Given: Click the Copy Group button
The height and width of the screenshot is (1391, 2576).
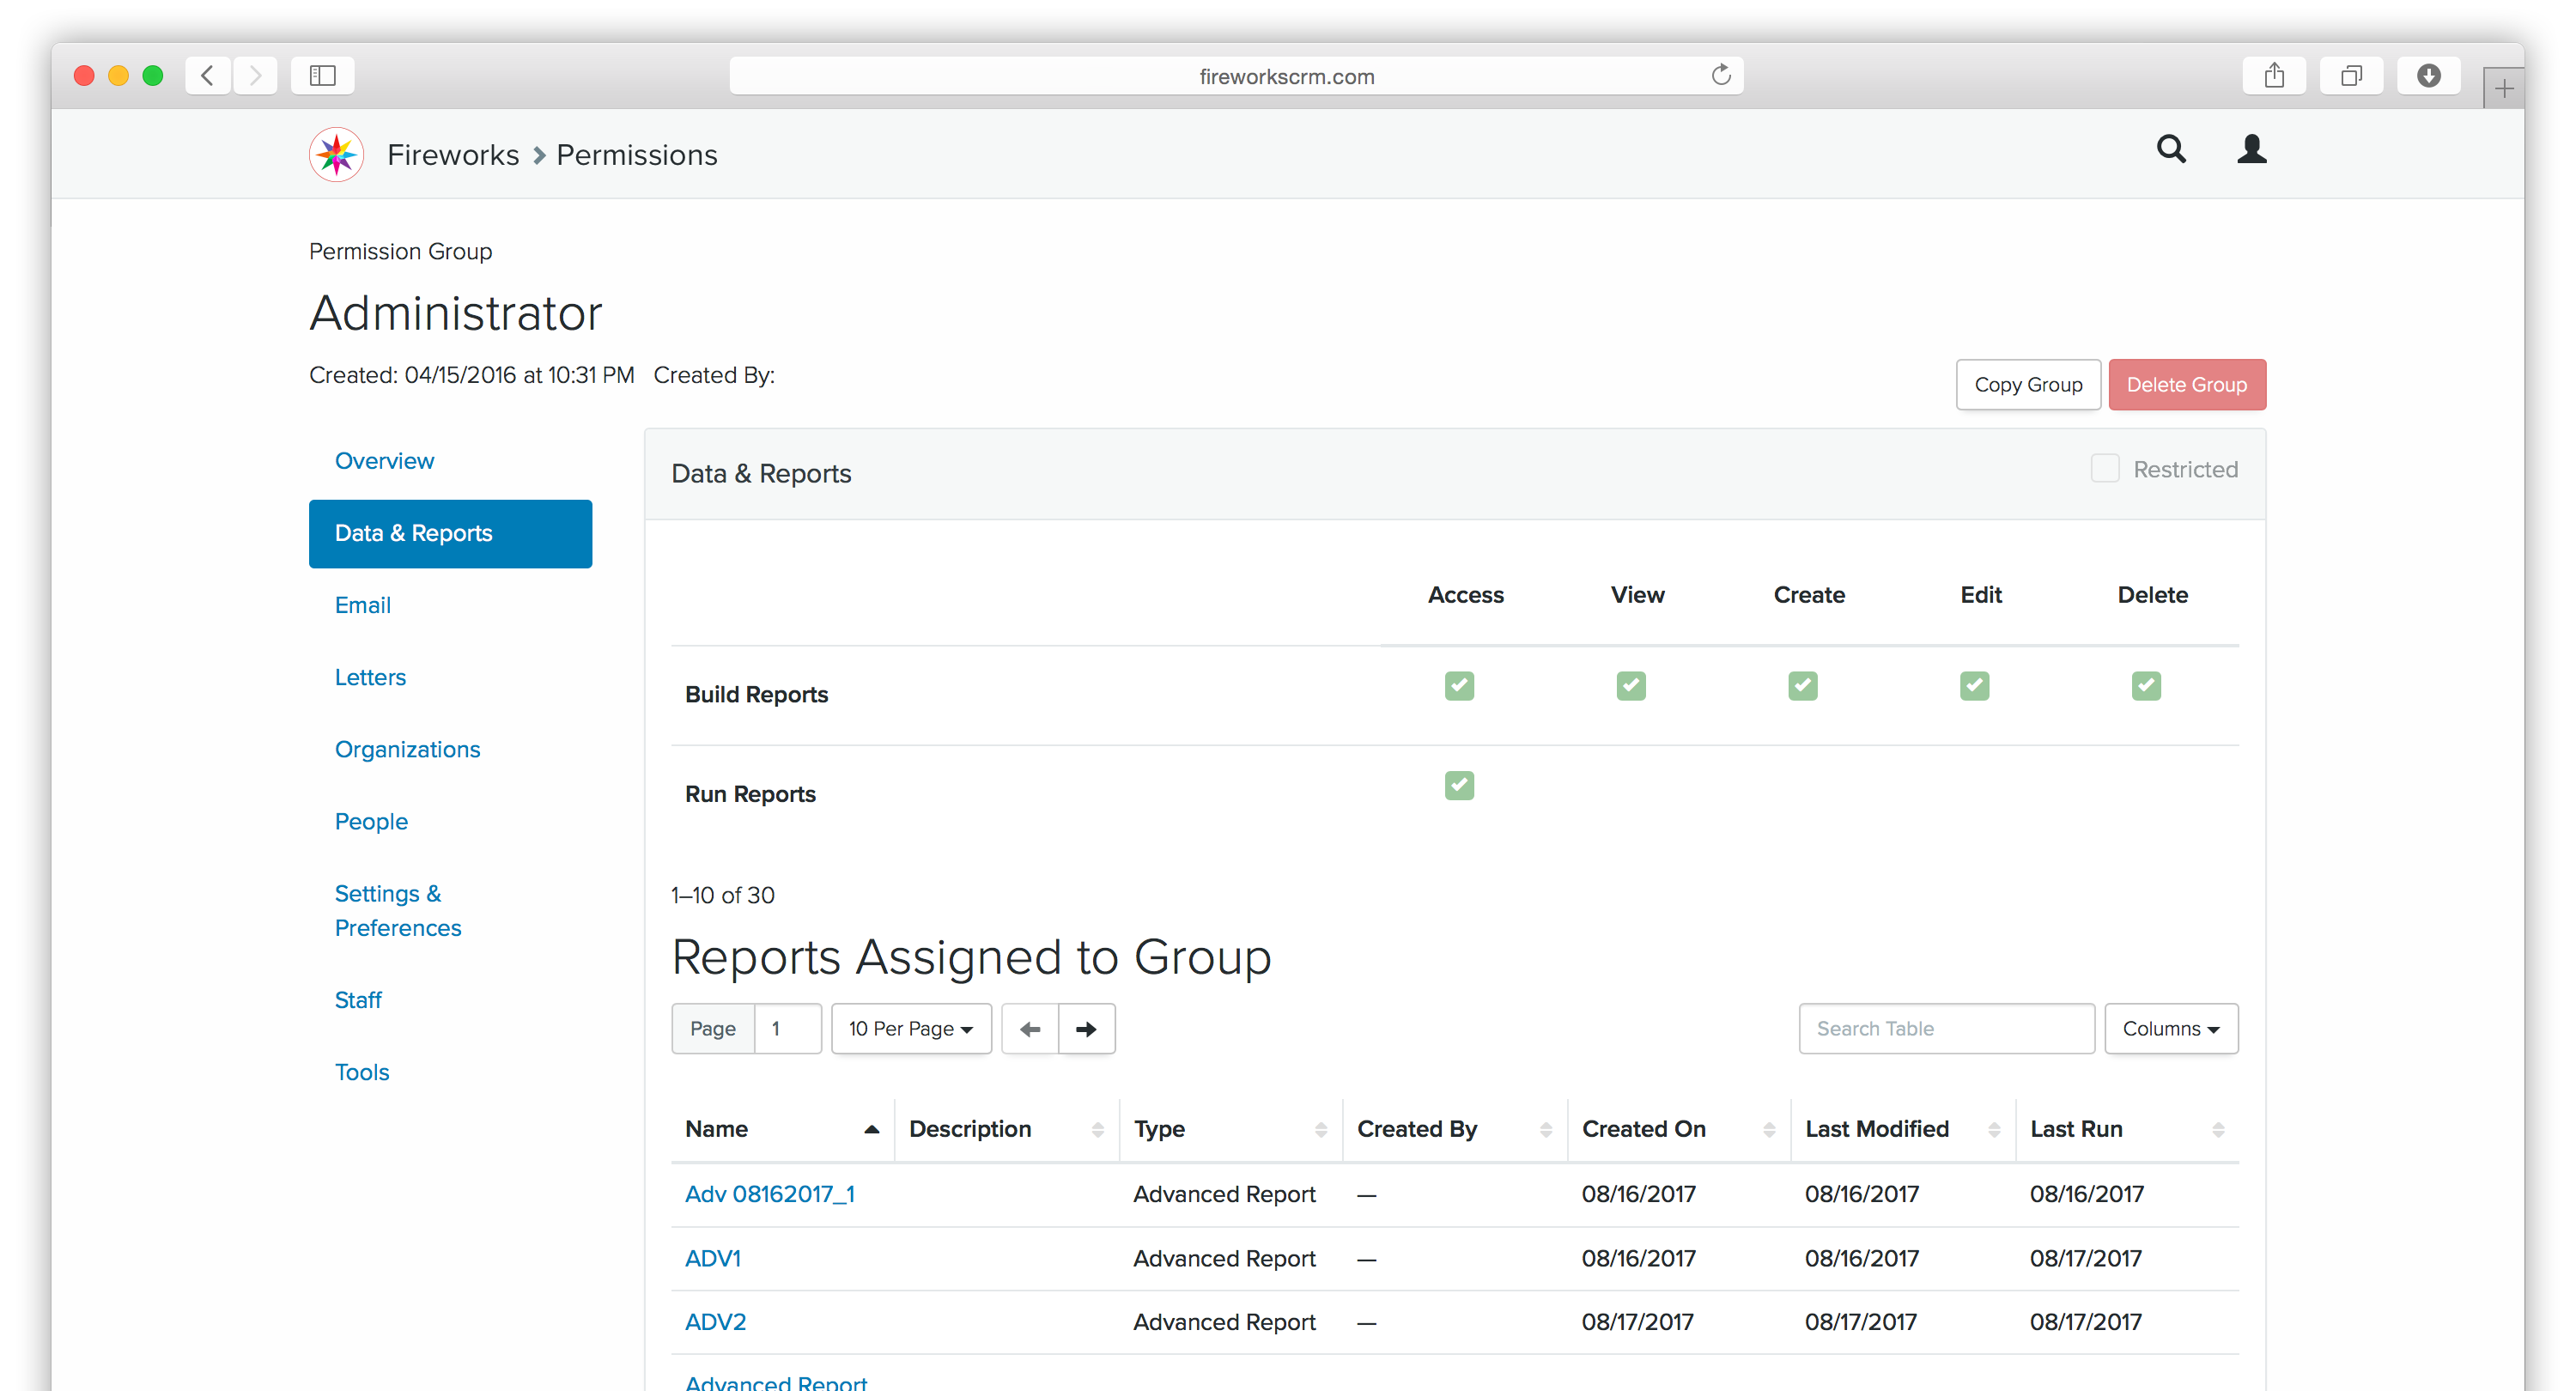Looking at the screenshot, I should 2027,385.
